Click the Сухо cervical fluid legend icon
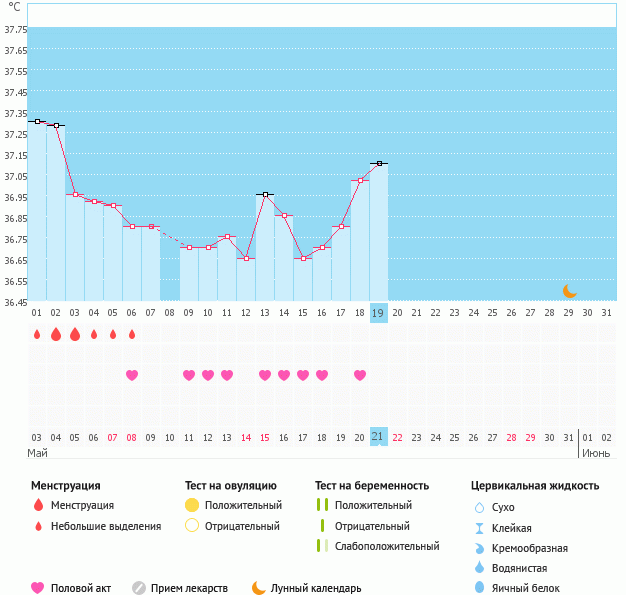 [x=480, y=507]
